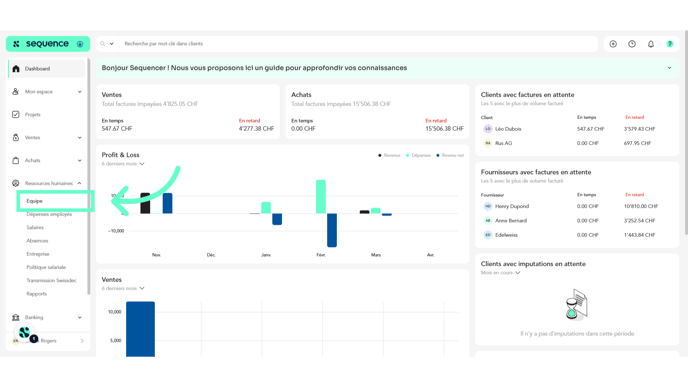Open the notifications bell icon
Screen dimensions: 688x387
(x=651, y=44)
